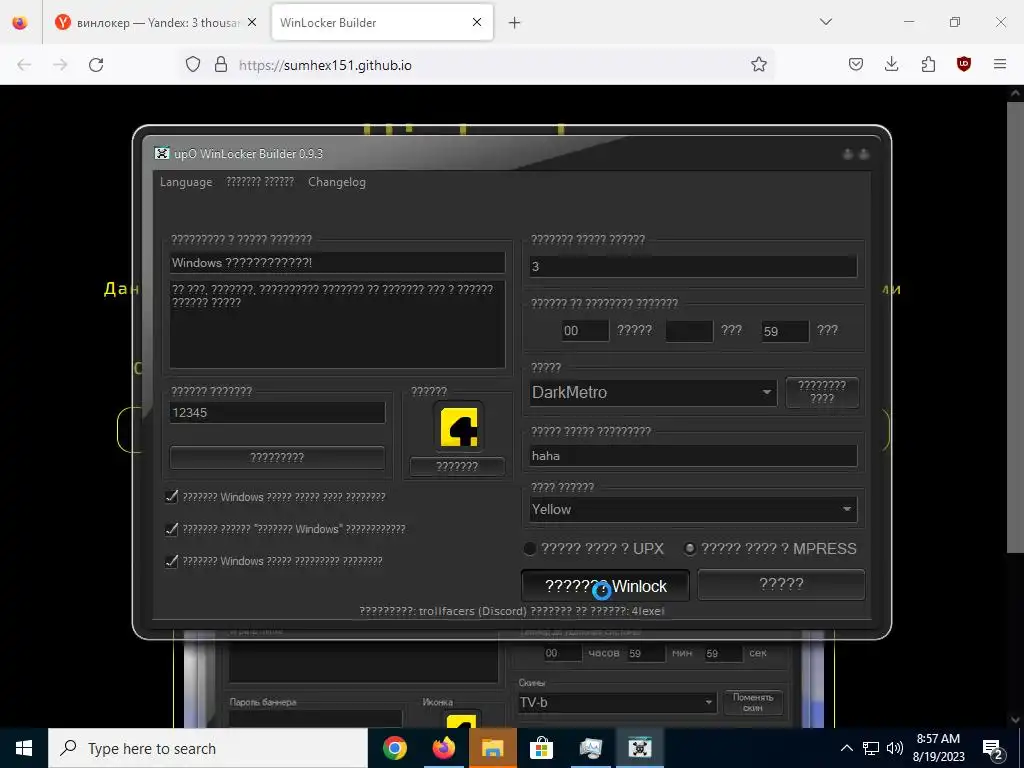Viewport: 1024px width, 768px height.
Task: Click the Type here to search box
Action: point(208,748)
